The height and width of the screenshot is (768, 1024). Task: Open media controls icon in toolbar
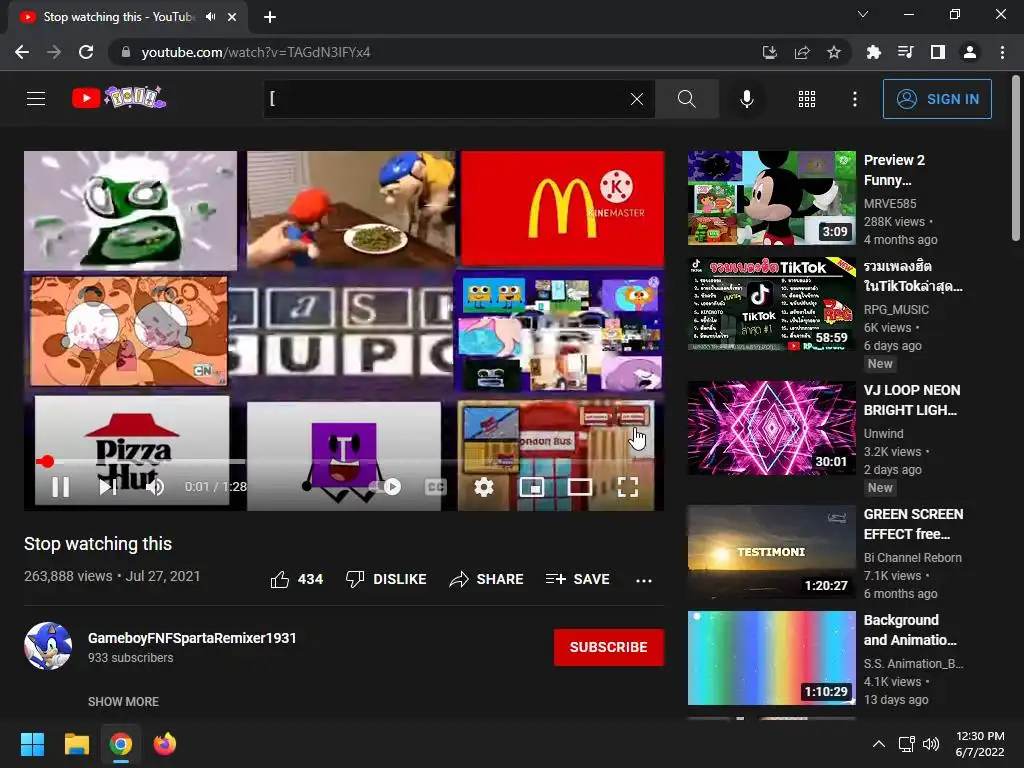coord(905,52)
